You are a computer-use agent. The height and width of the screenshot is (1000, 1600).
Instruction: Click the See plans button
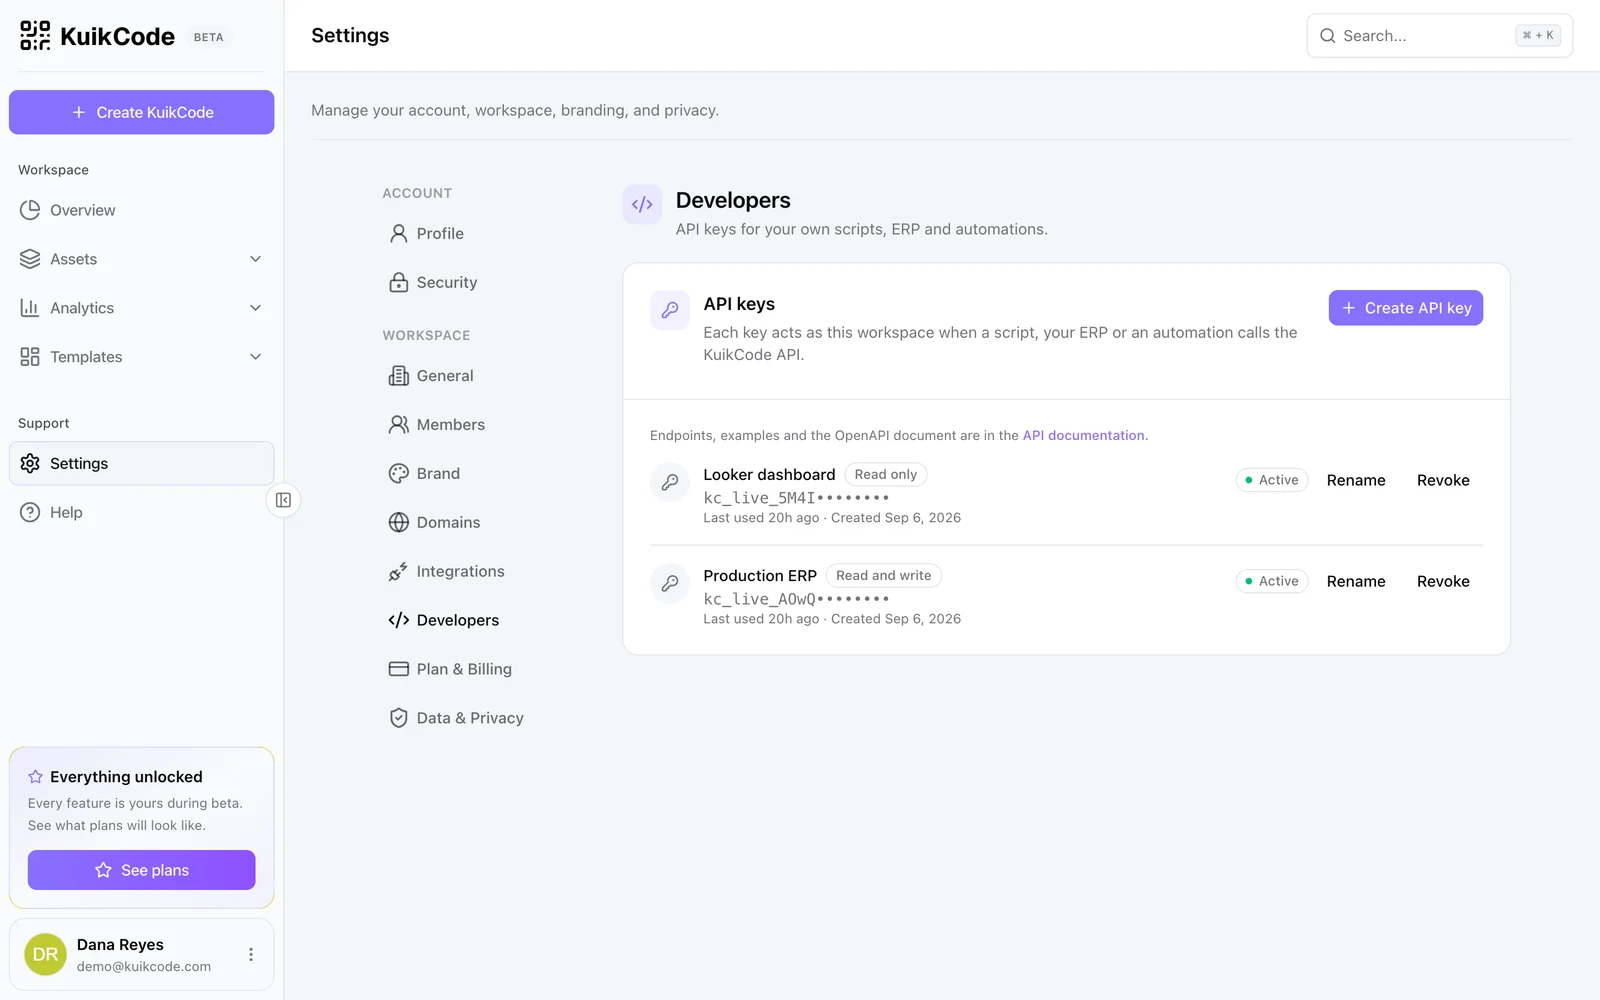click(141, 870)
